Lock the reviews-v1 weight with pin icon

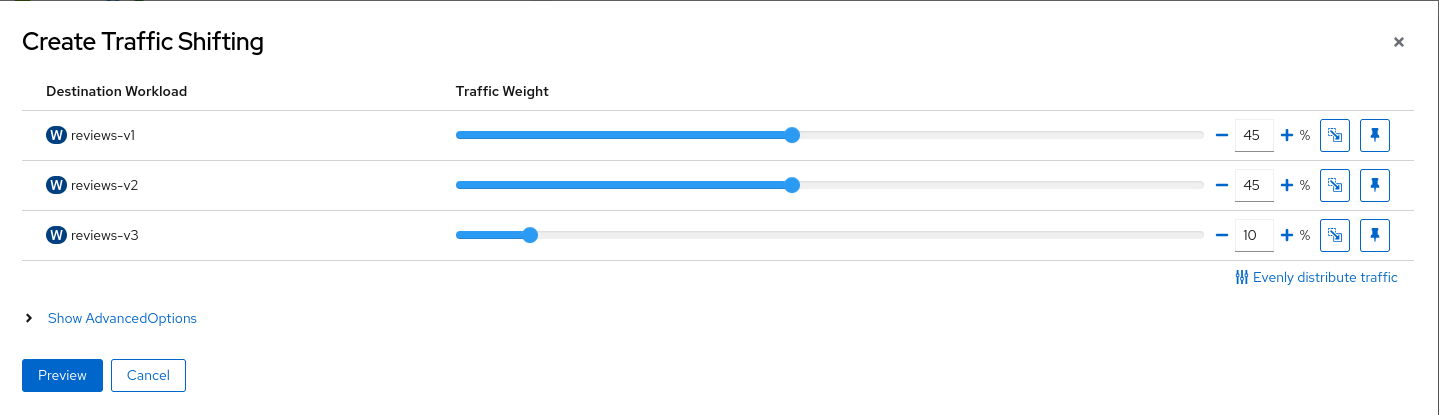(x=1375, y=135)
